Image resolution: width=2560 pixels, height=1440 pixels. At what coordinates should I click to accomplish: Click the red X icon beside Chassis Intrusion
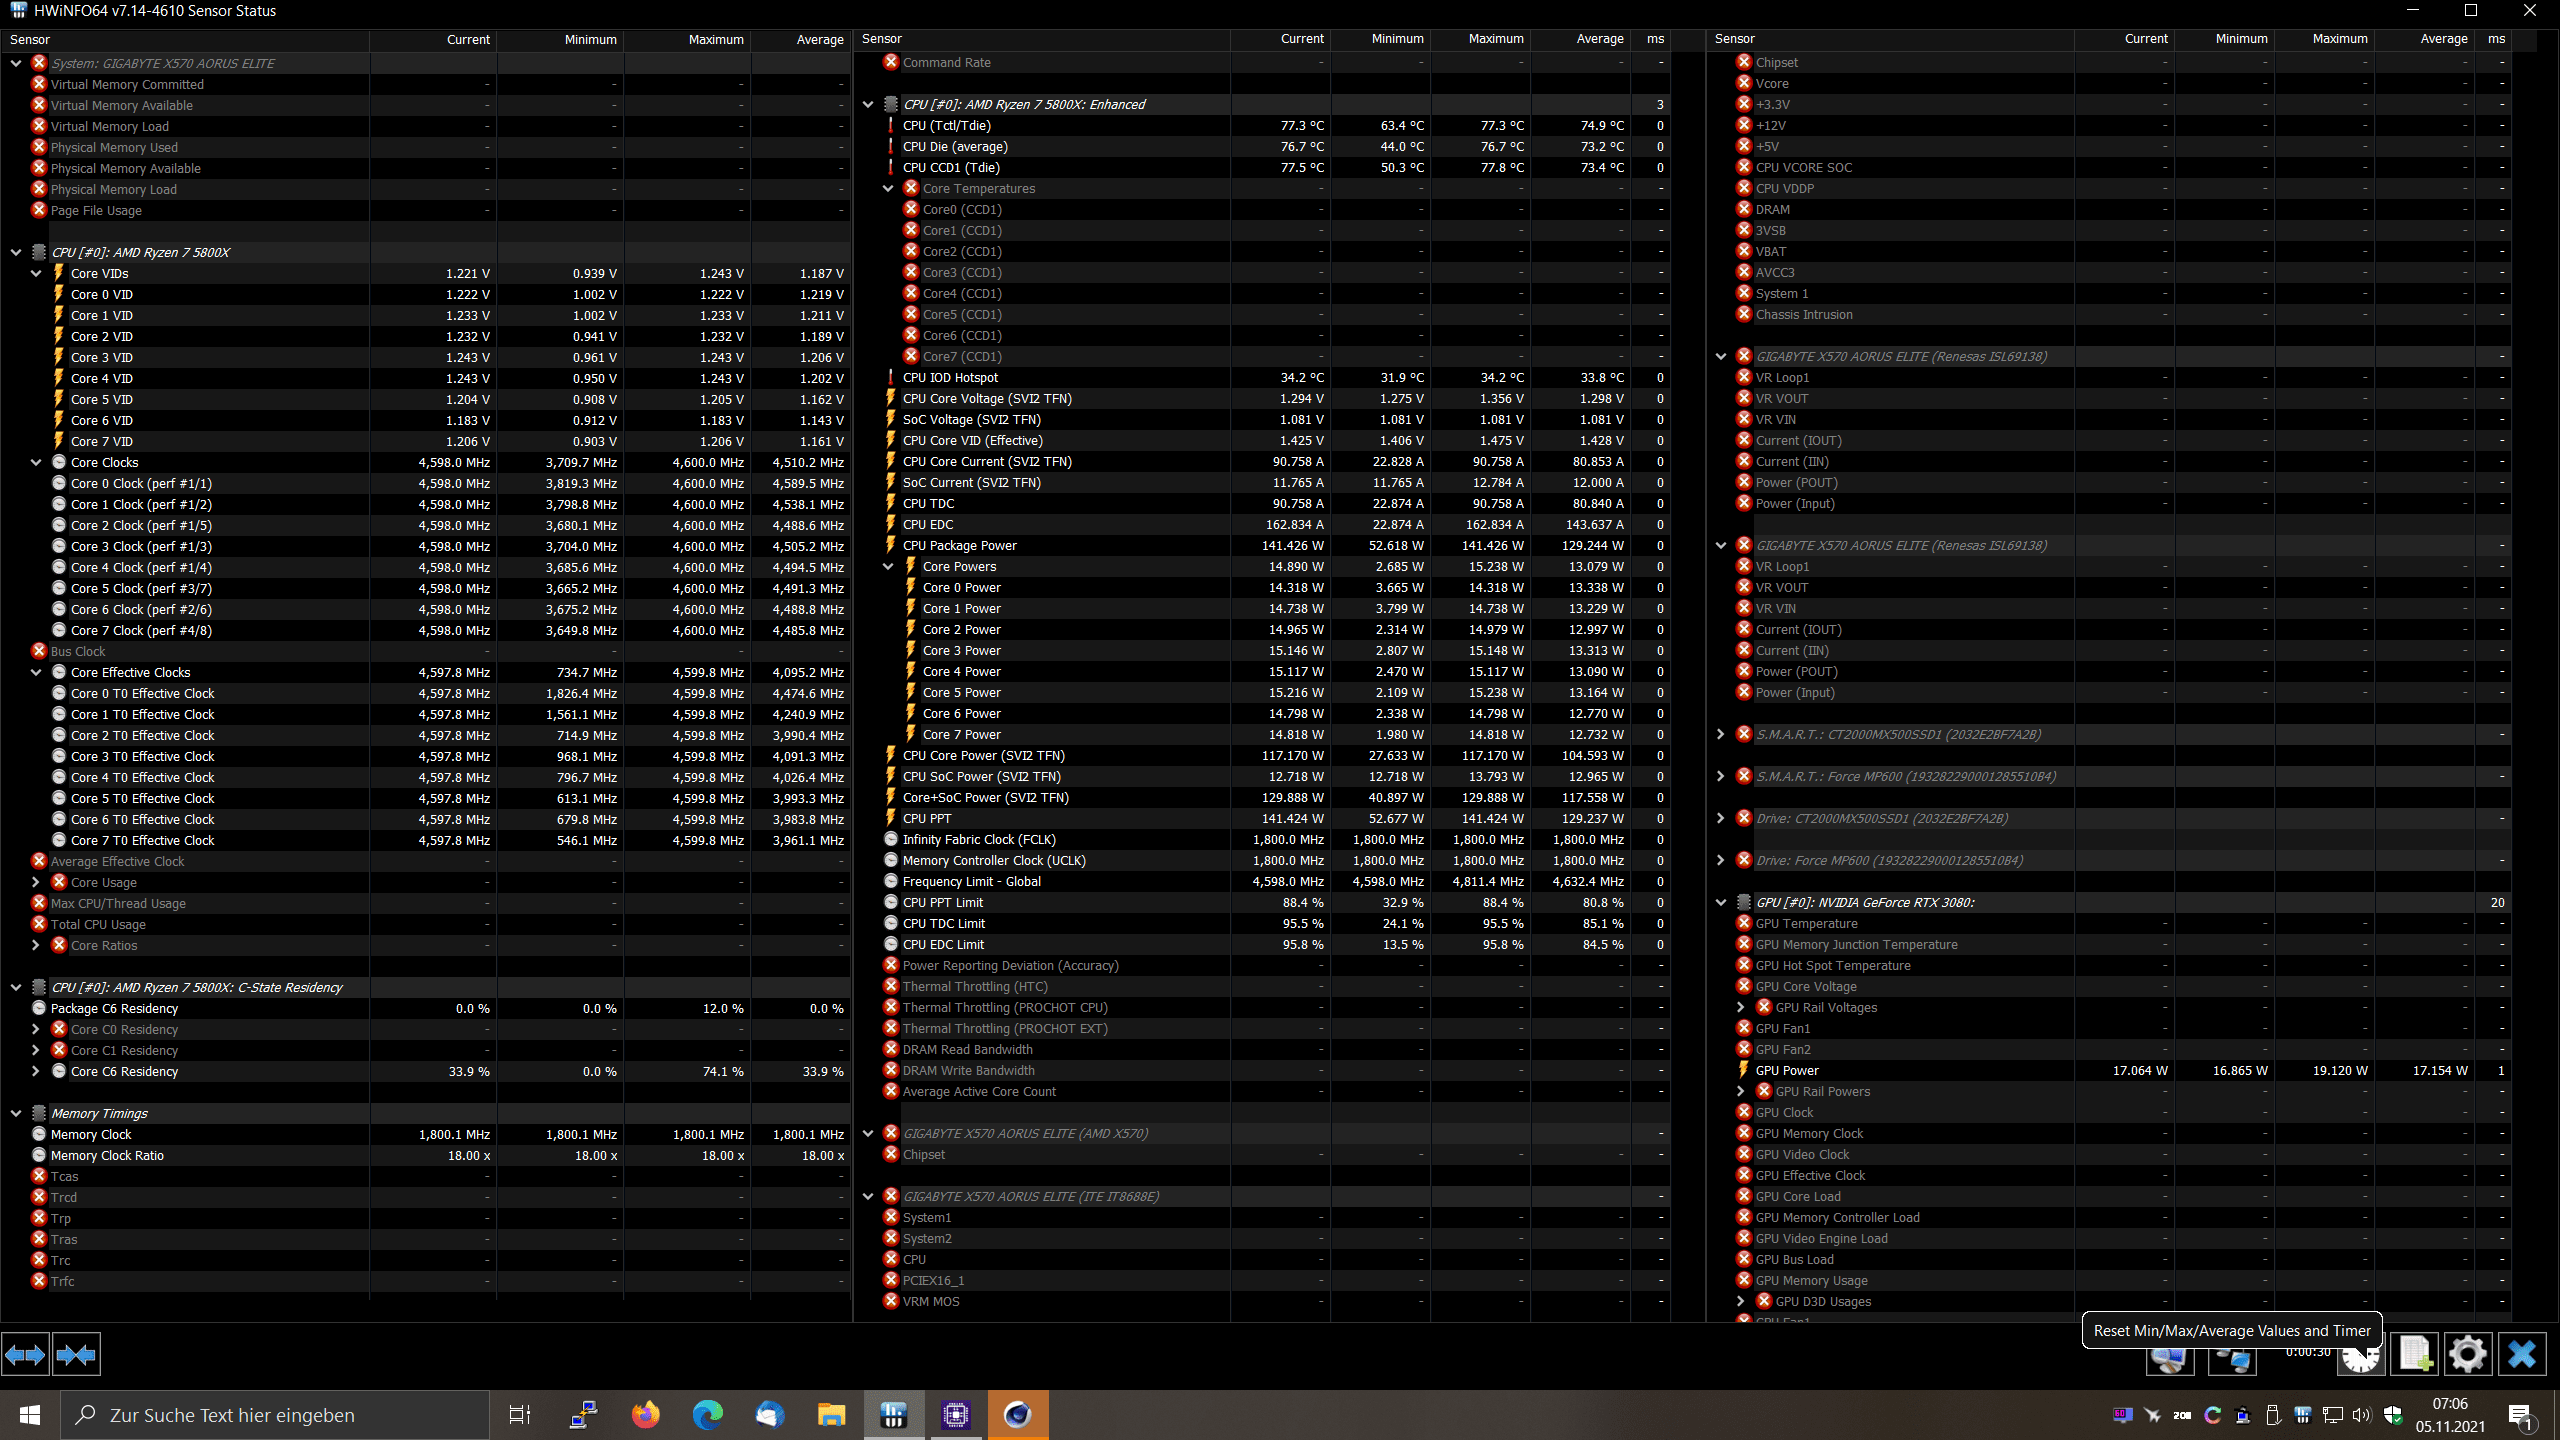(1744, 315)
